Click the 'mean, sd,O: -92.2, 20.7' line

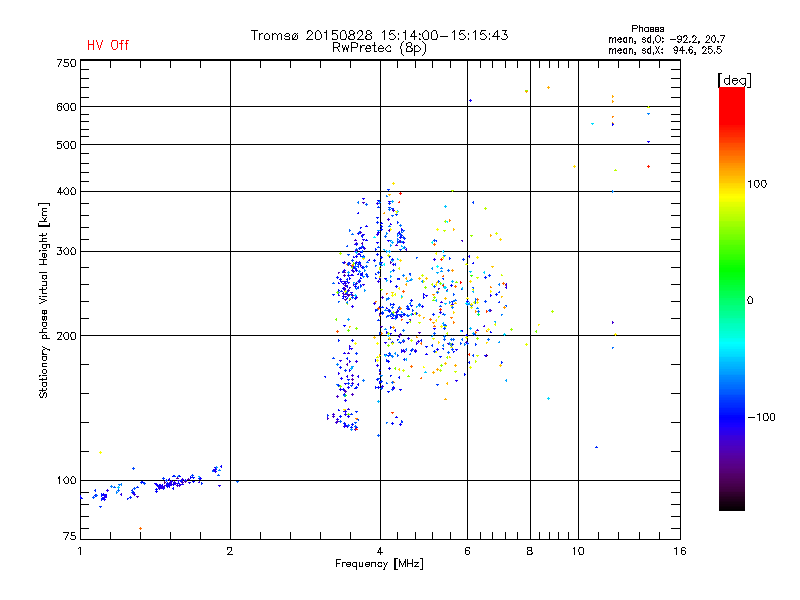[x=666, y=39]
